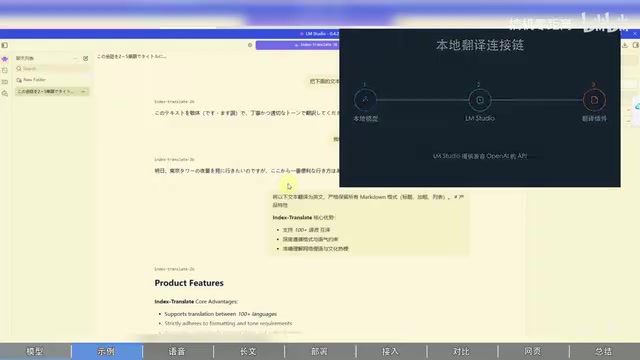The width and height of the screenshot is (640, 360).
Task: Select the 网页 chapter tab
Action: 533,351
